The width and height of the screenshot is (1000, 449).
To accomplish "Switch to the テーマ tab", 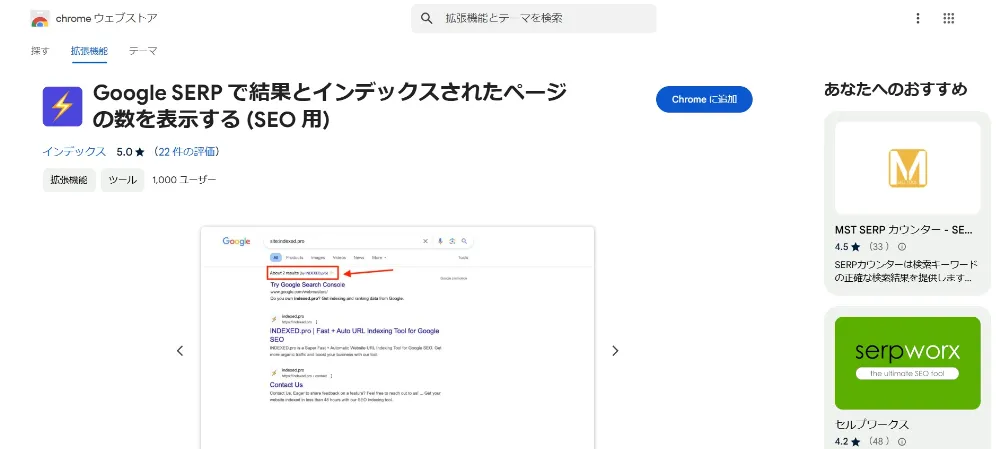I will [x=143, y=51].
